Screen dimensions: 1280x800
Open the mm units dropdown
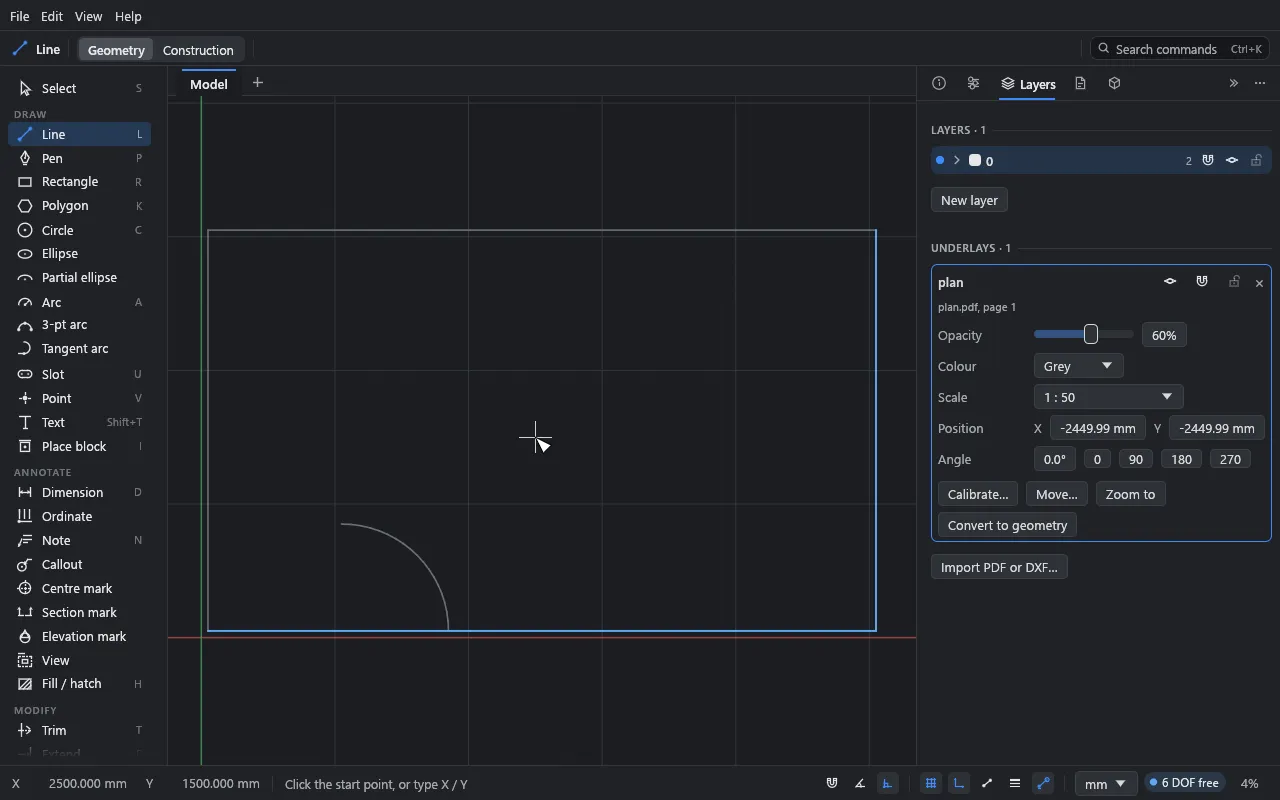pos(1105,784)
